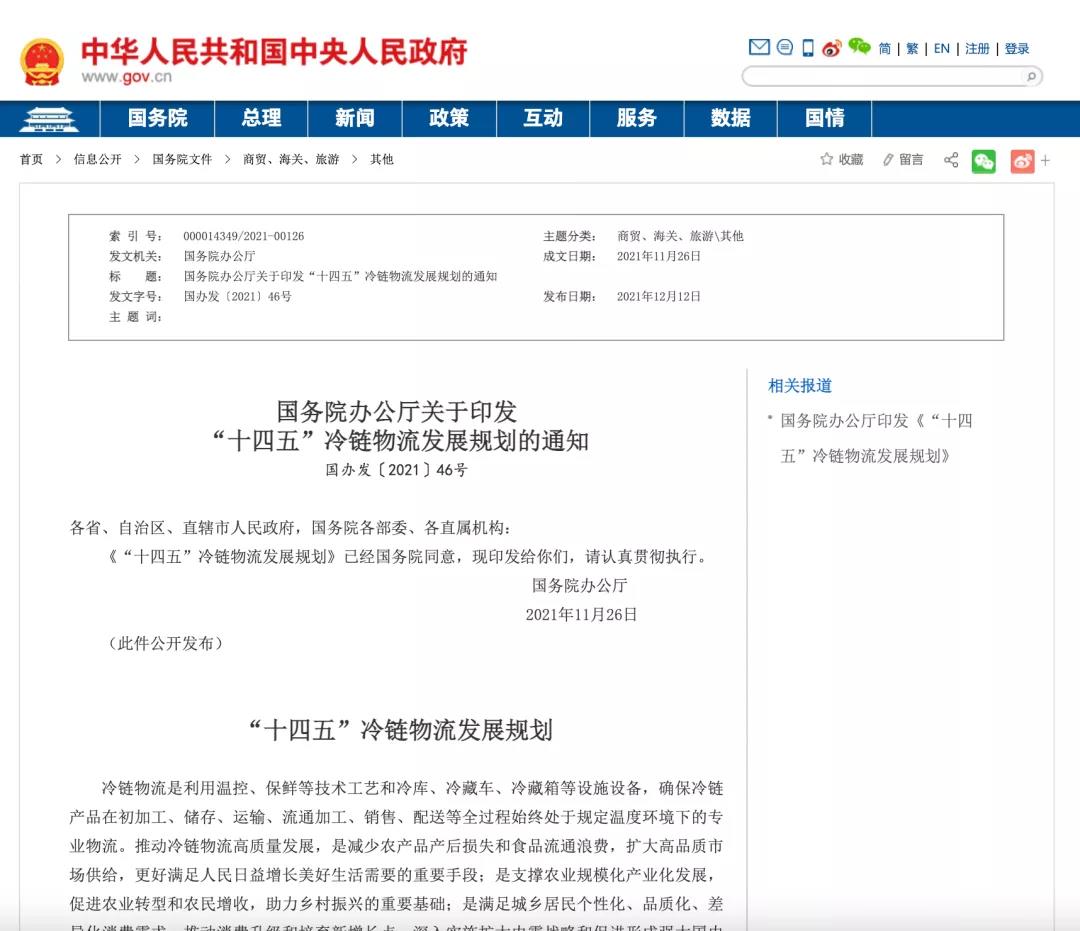Click the search magnifier icon

(1029, 77)
